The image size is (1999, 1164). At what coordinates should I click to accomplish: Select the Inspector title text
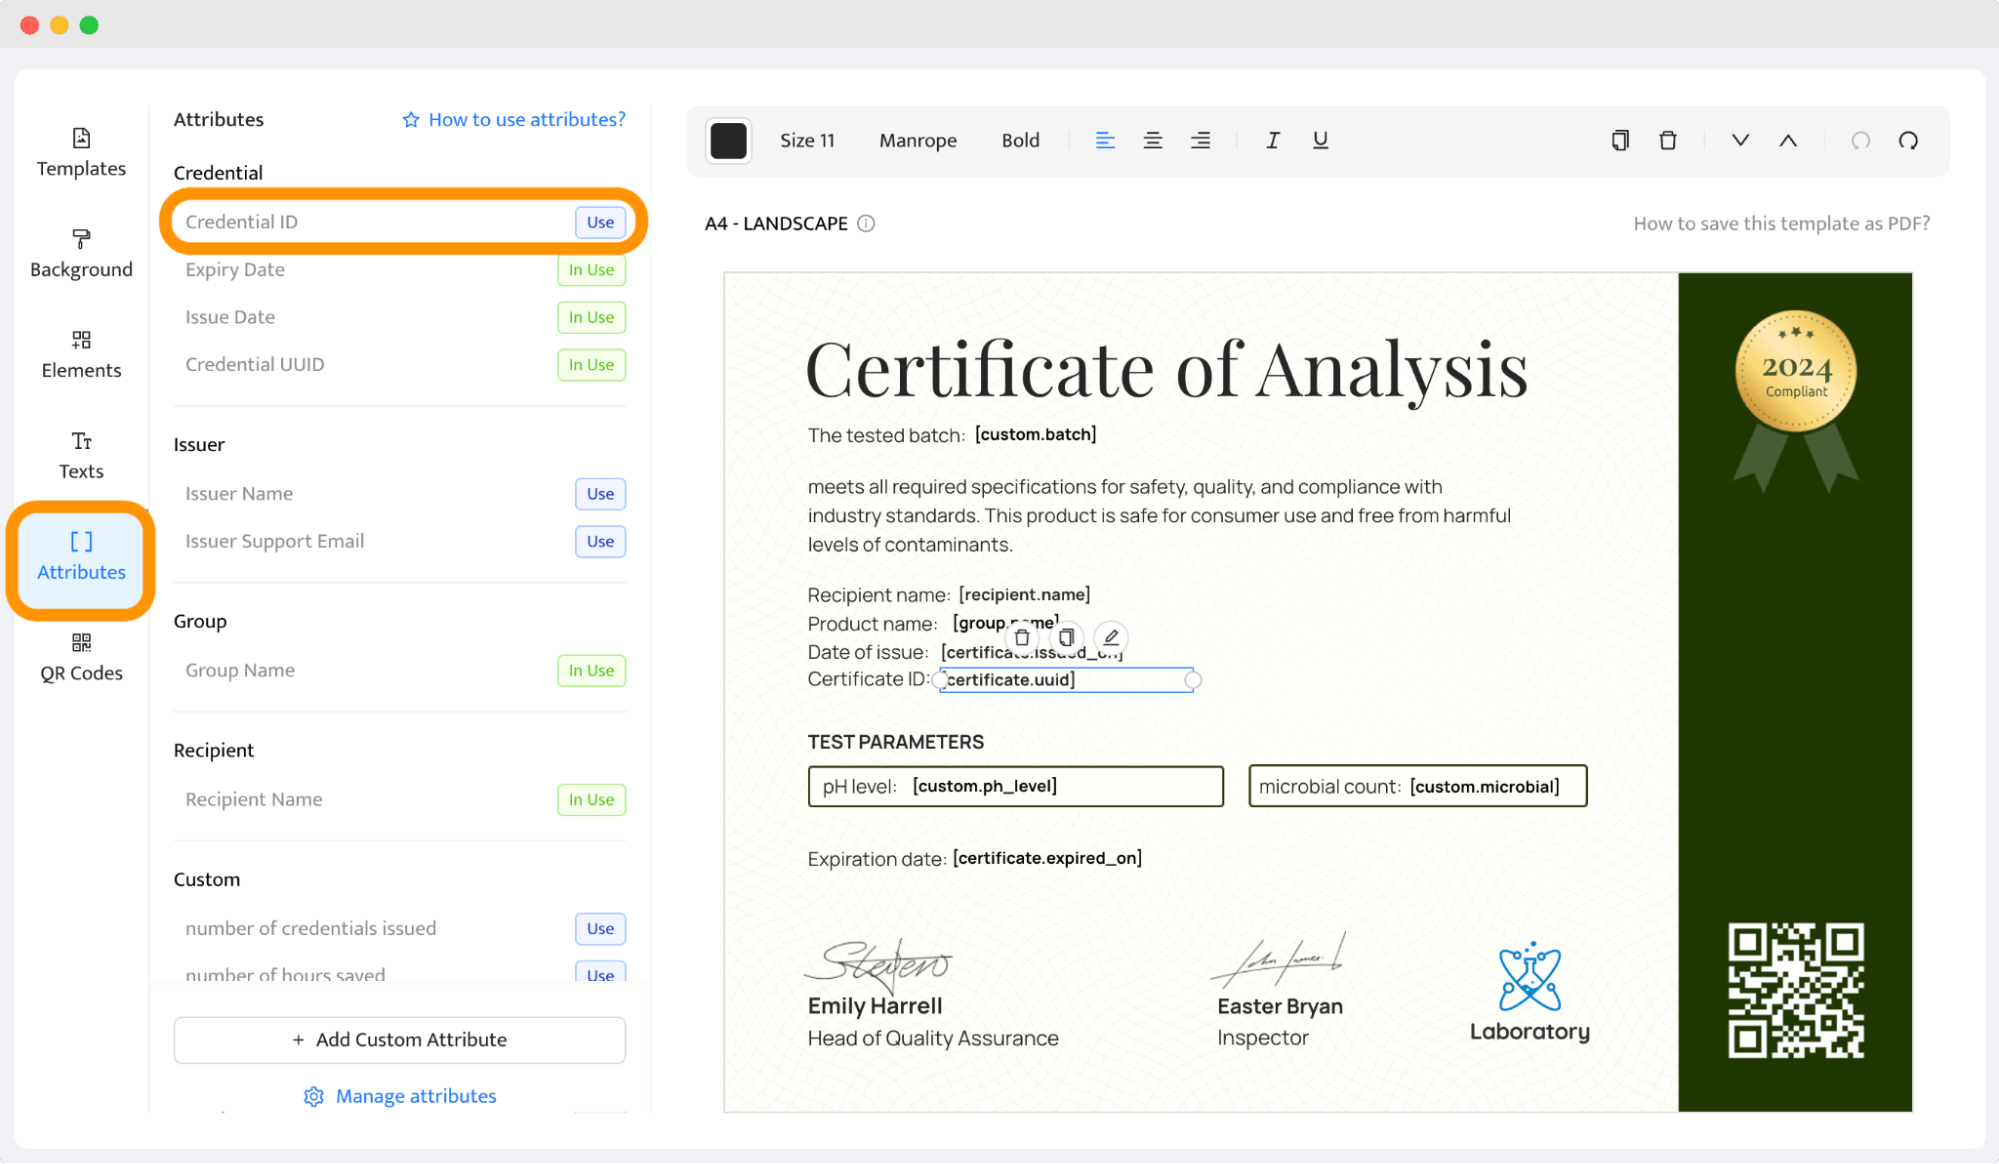click(1262, 1038)
